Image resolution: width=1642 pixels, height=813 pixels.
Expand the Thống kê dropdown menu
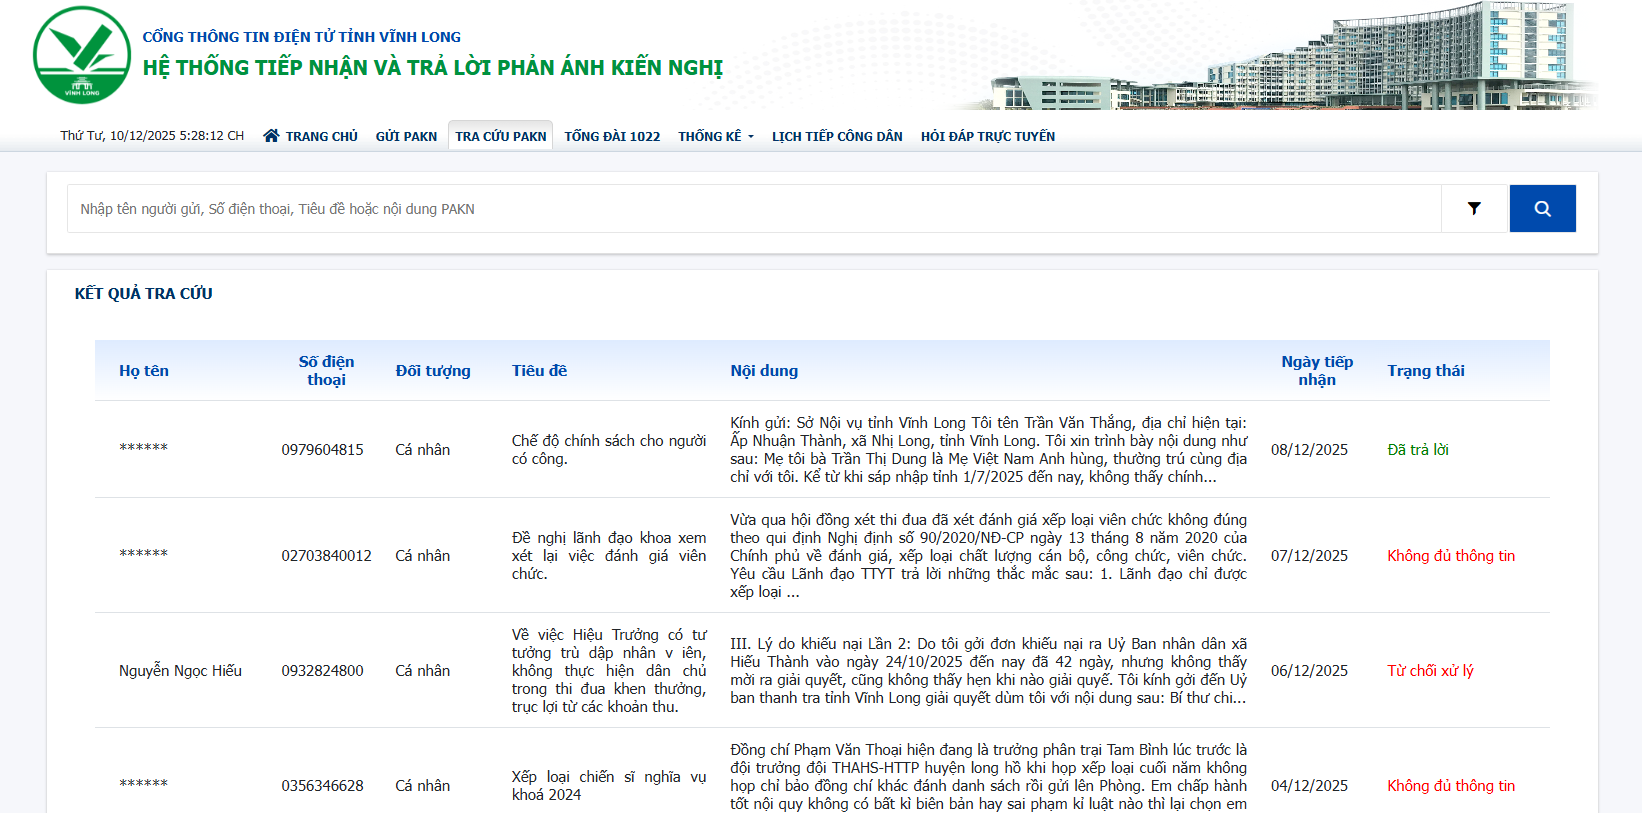pos(715,136)
